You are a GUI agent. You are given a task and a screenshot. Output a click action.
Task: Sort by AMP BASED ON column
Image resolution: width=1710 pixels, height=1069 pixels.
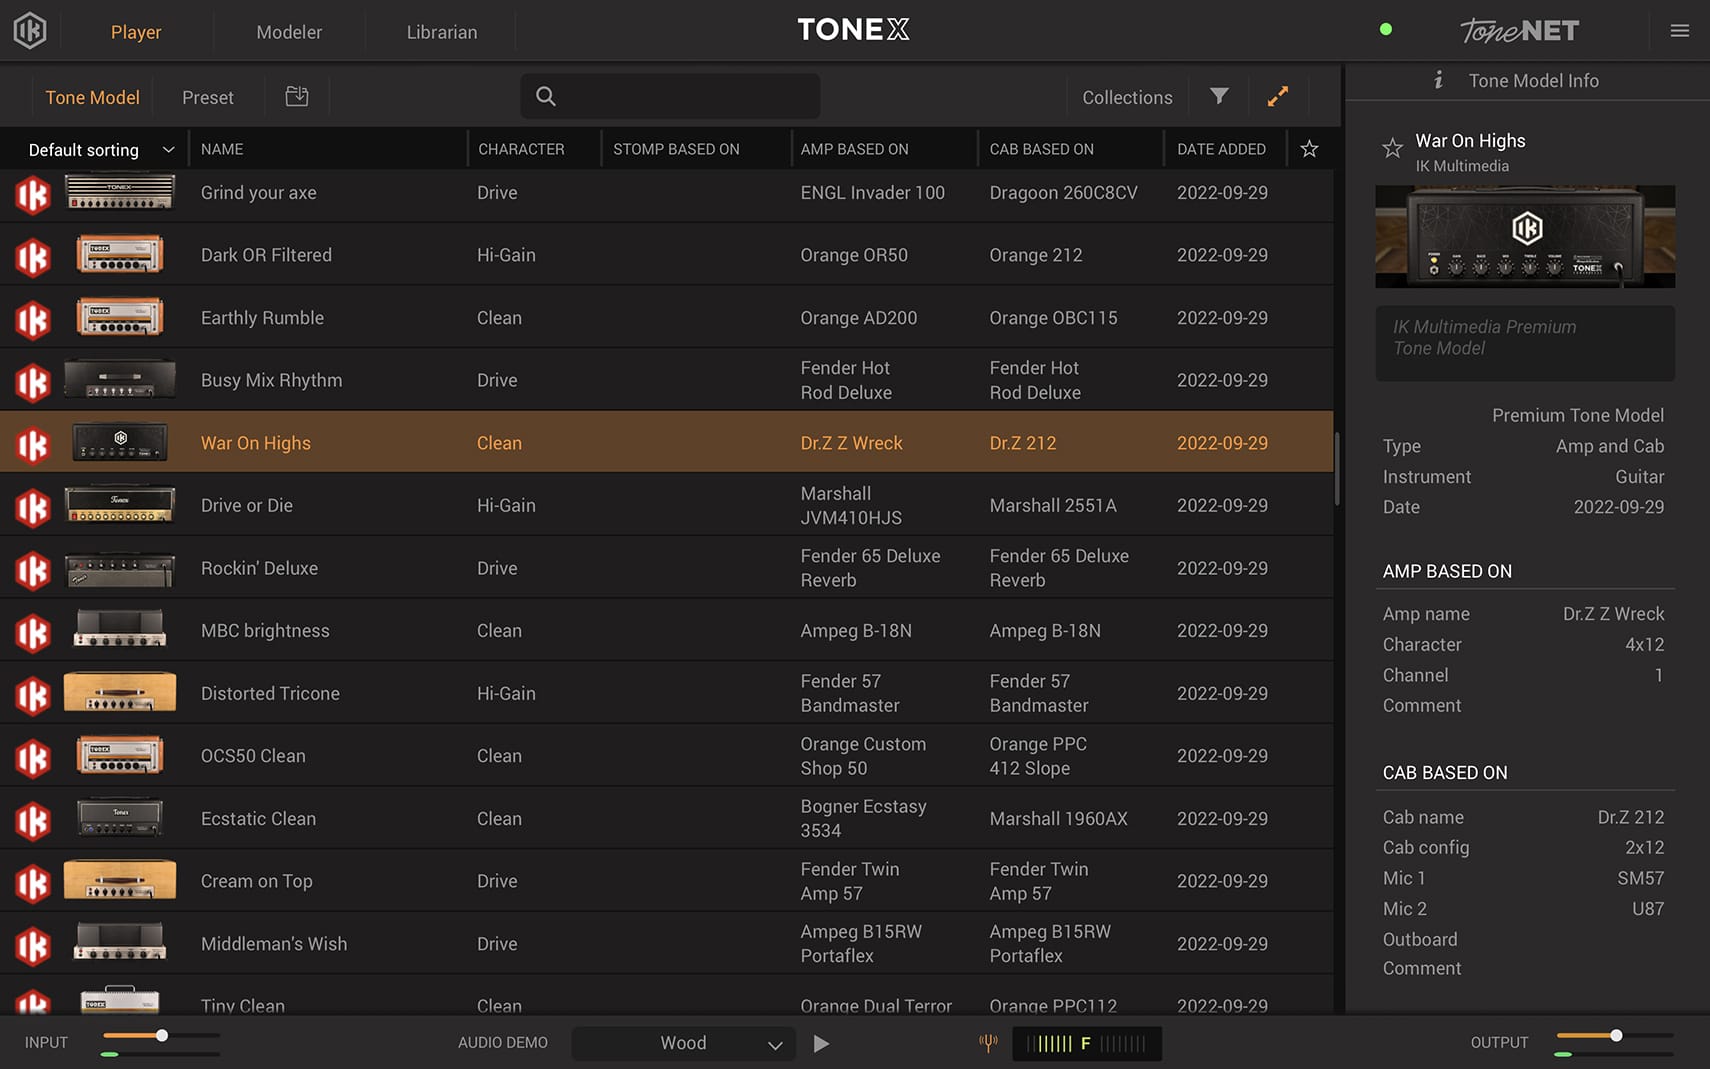coord(854,149)
